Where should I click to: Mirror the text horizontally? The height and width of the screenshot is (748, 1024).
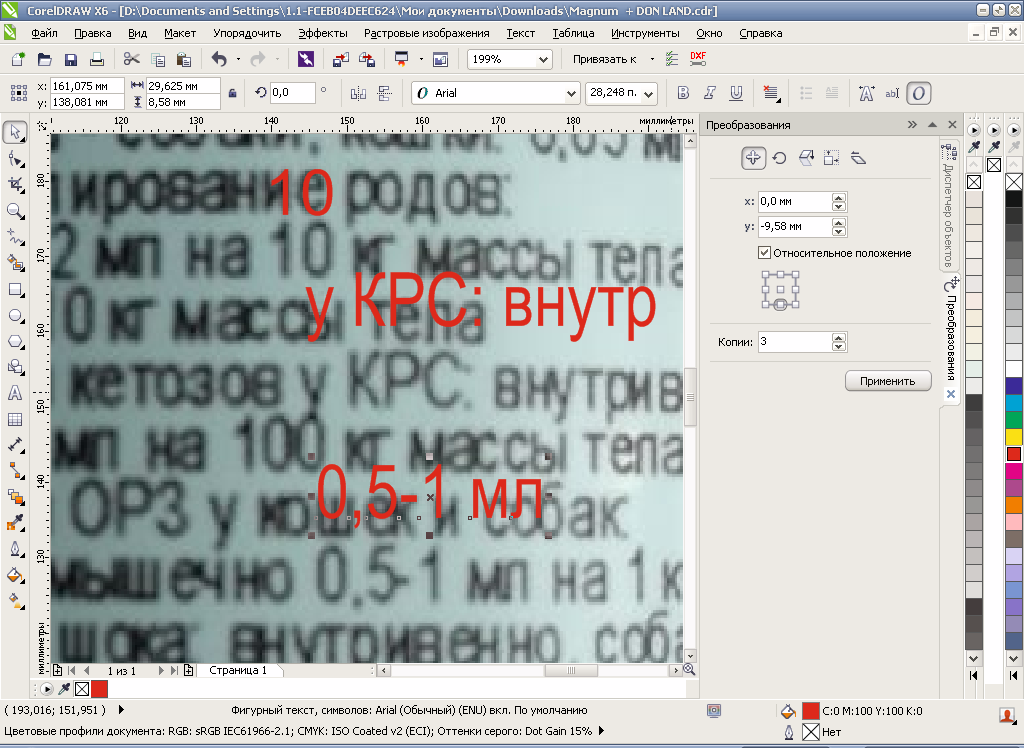[x=358, y=93]
